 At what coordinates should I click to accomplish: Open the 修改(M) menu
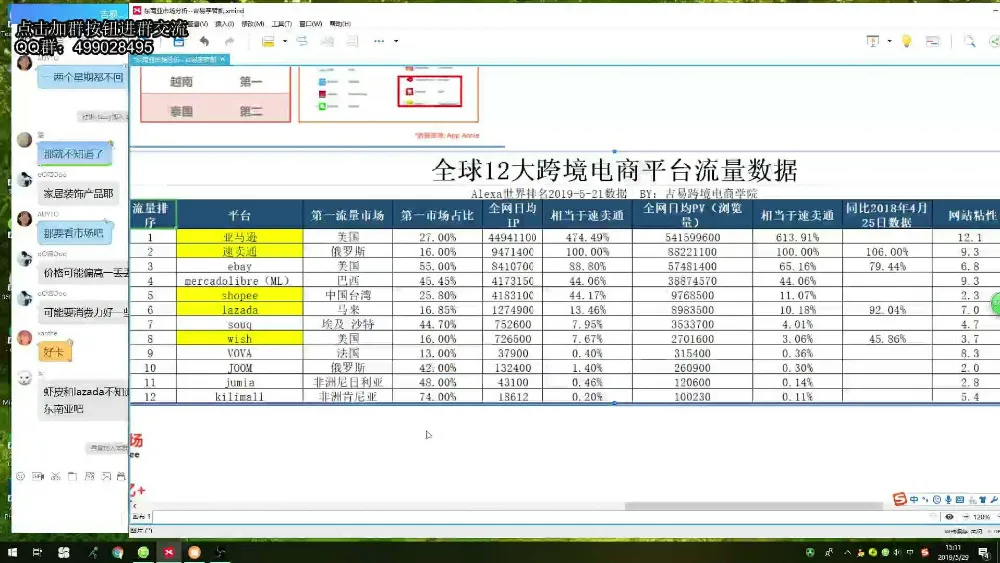[x=253, y=24]
